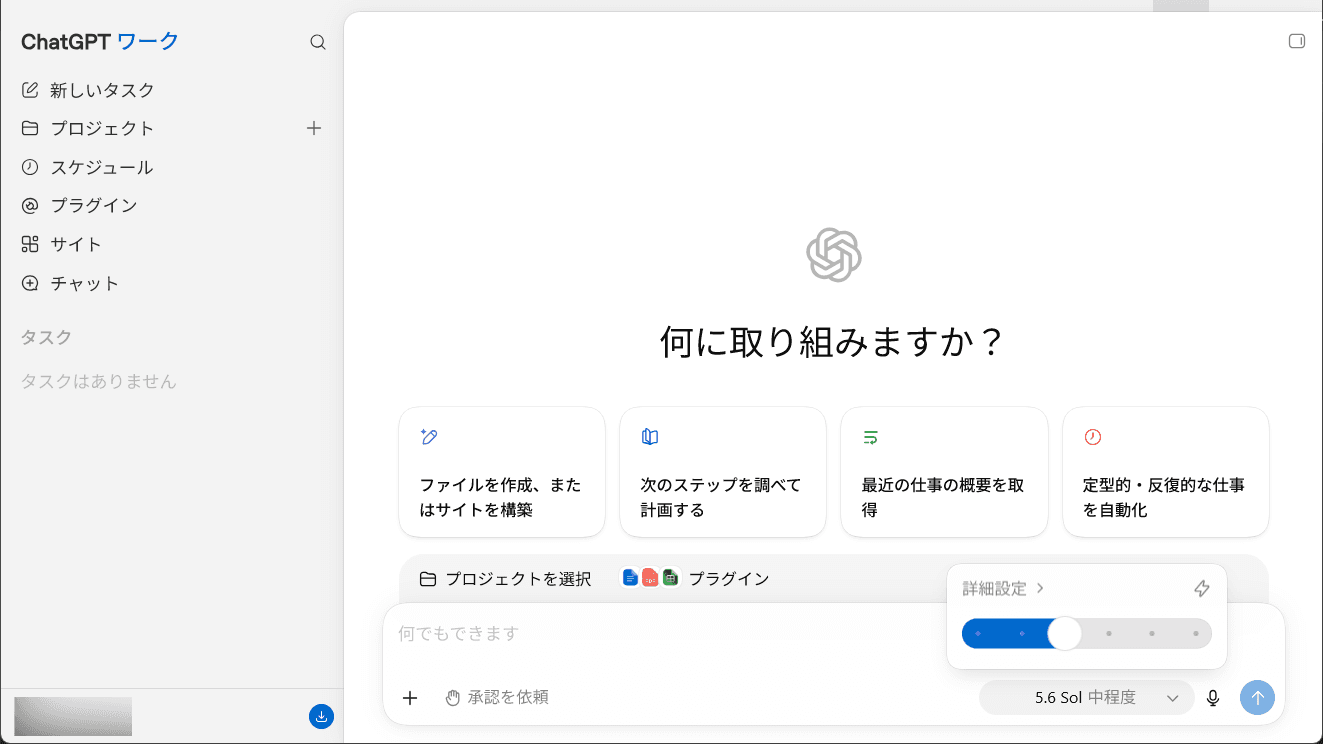This screenshot has height=744, width=1323.
Task: Expand 詳細設定 in the popup
Action: tap(1003, 589)
